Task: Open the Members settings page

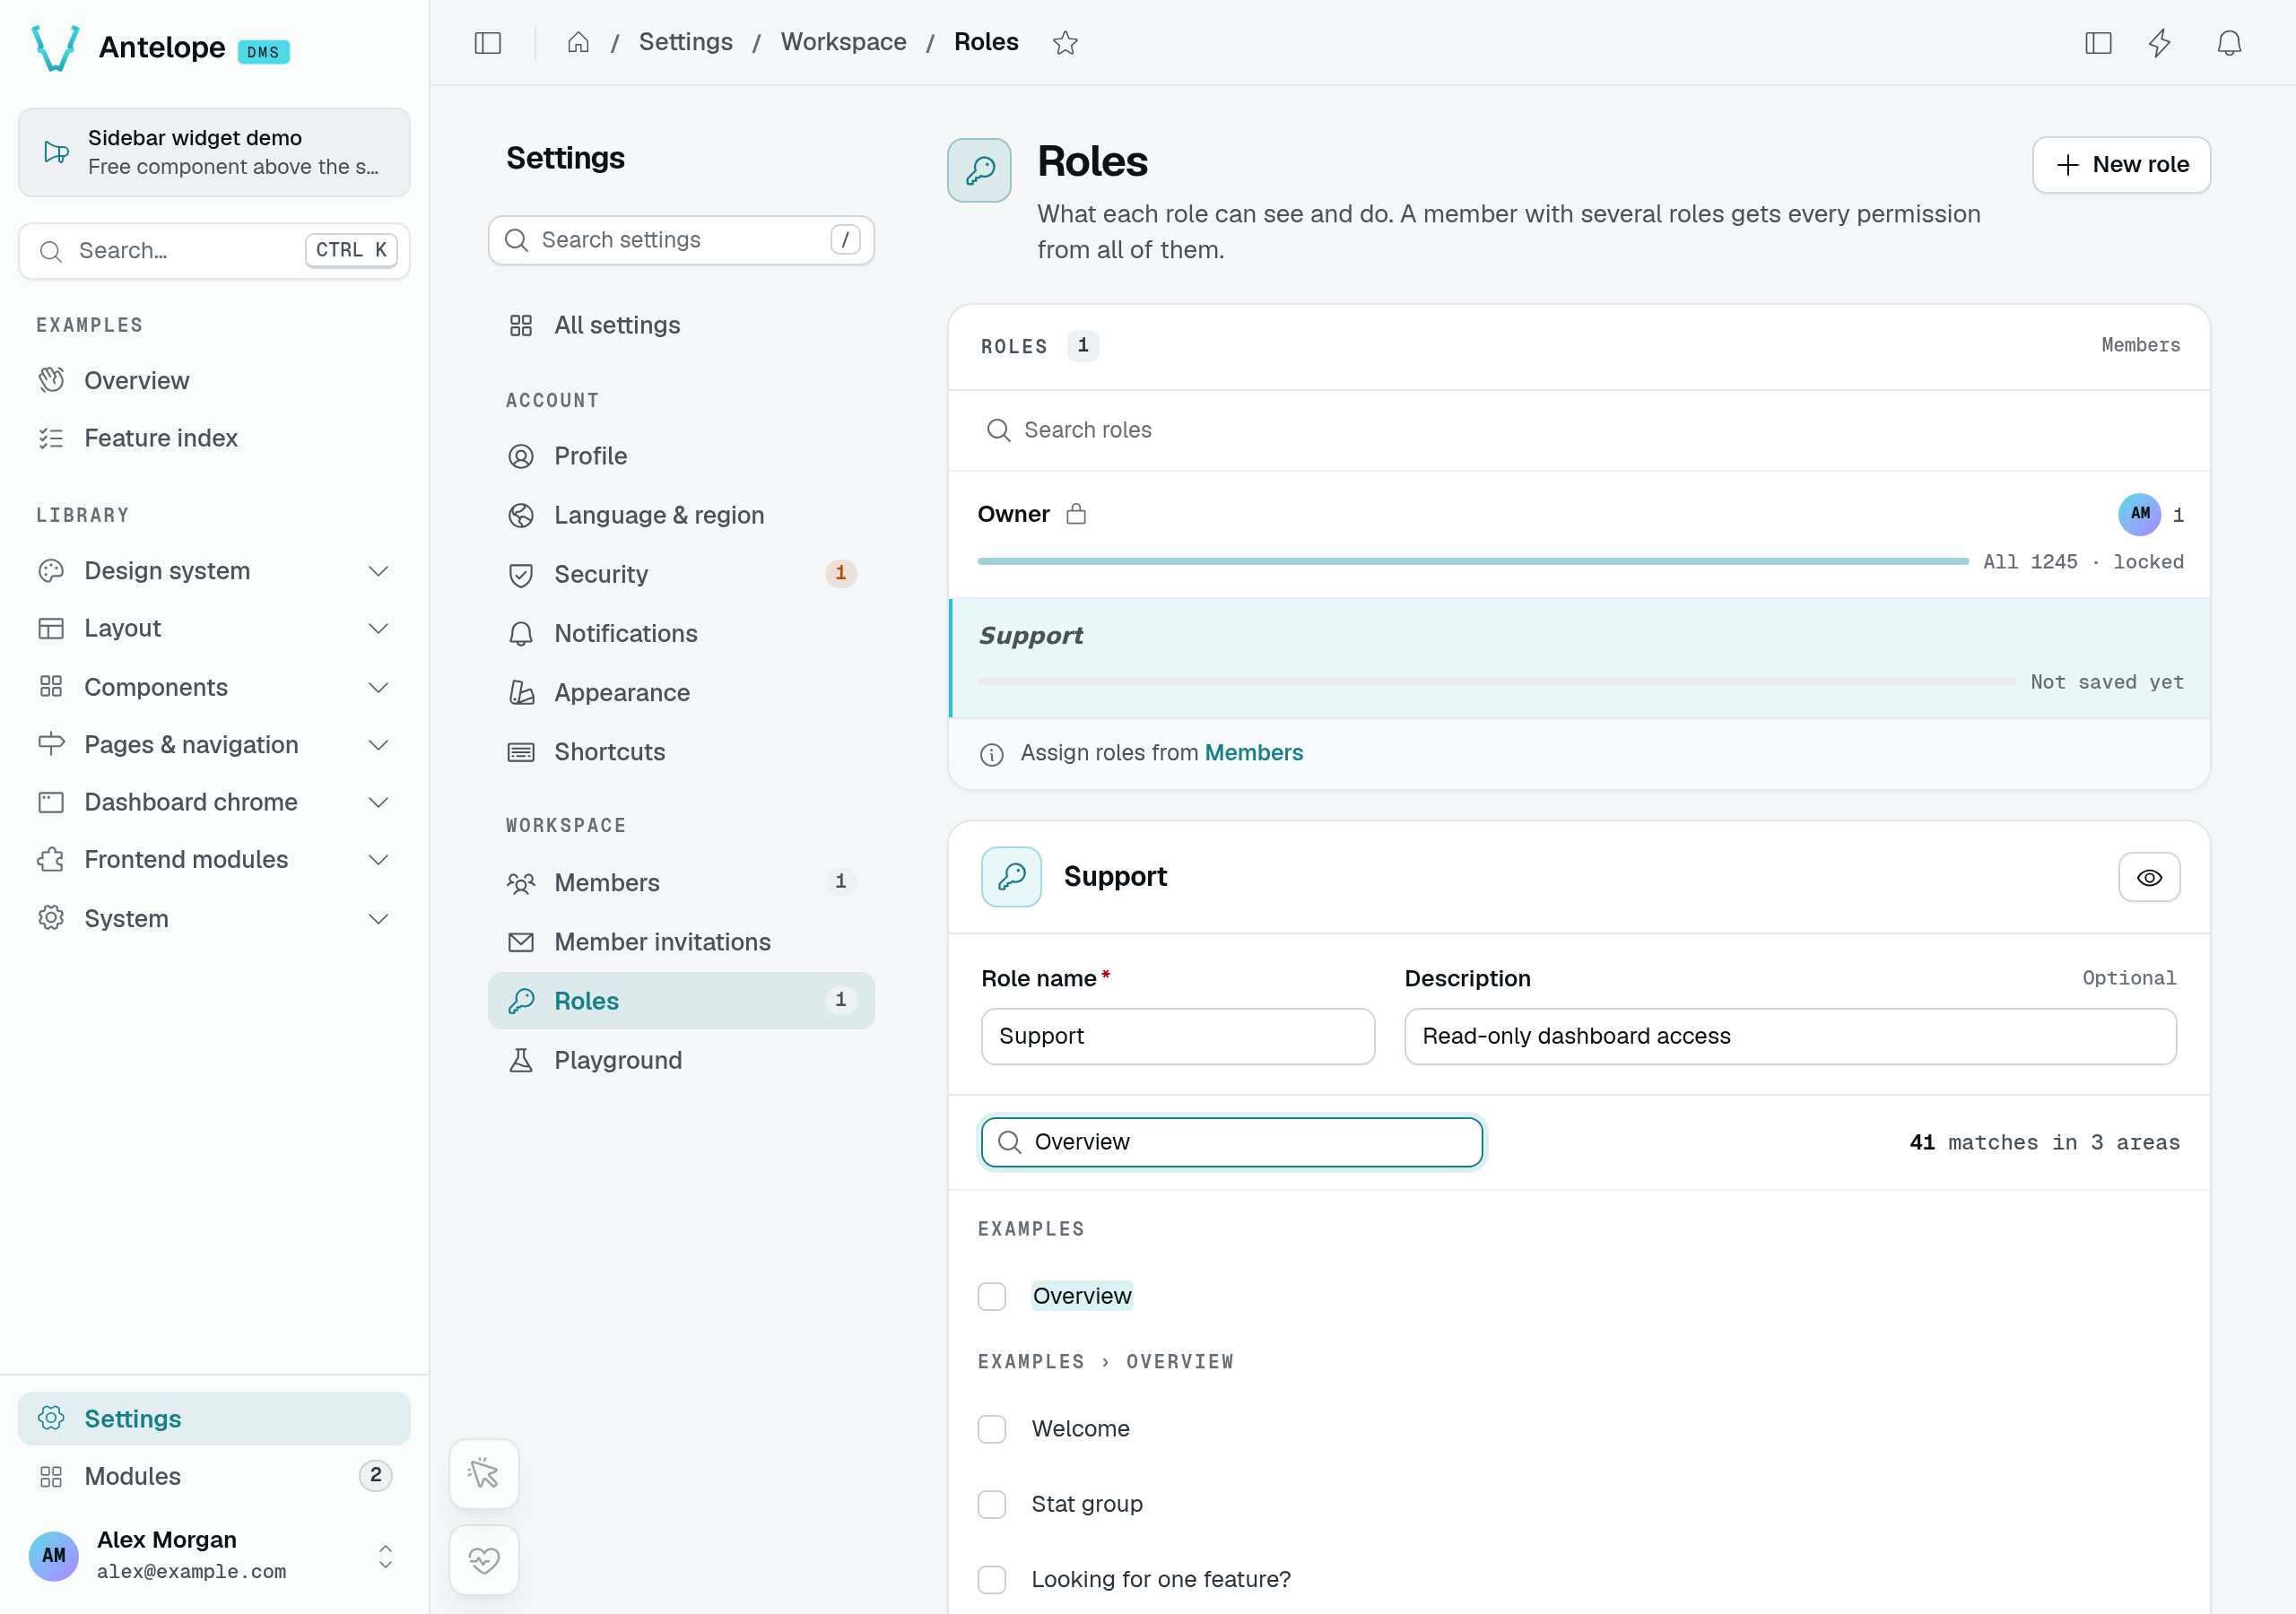Action: coord(681,882)
